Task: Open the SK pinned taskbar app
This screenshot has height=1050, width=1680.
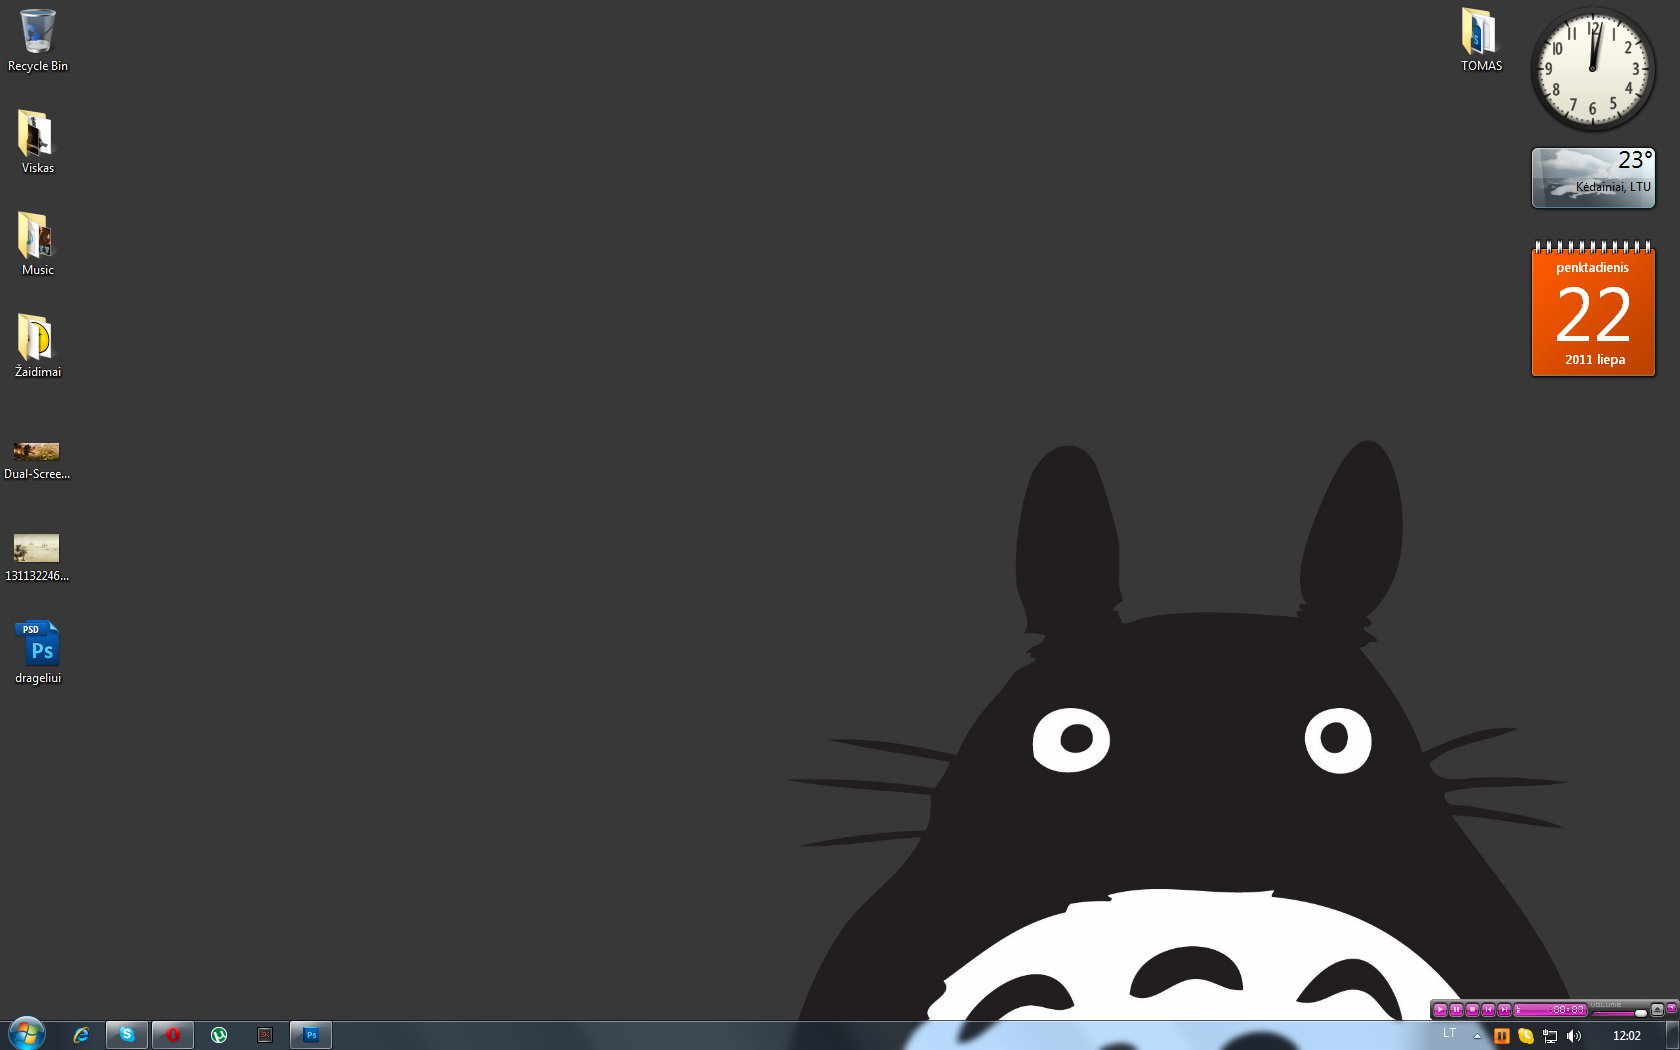Action: click(x=265, y=1035)
